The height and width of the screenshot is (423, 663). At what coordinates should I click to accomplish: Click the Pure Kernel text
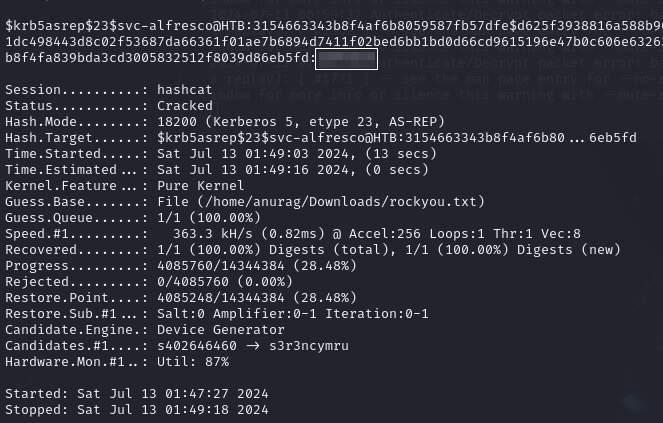(201, 185)
